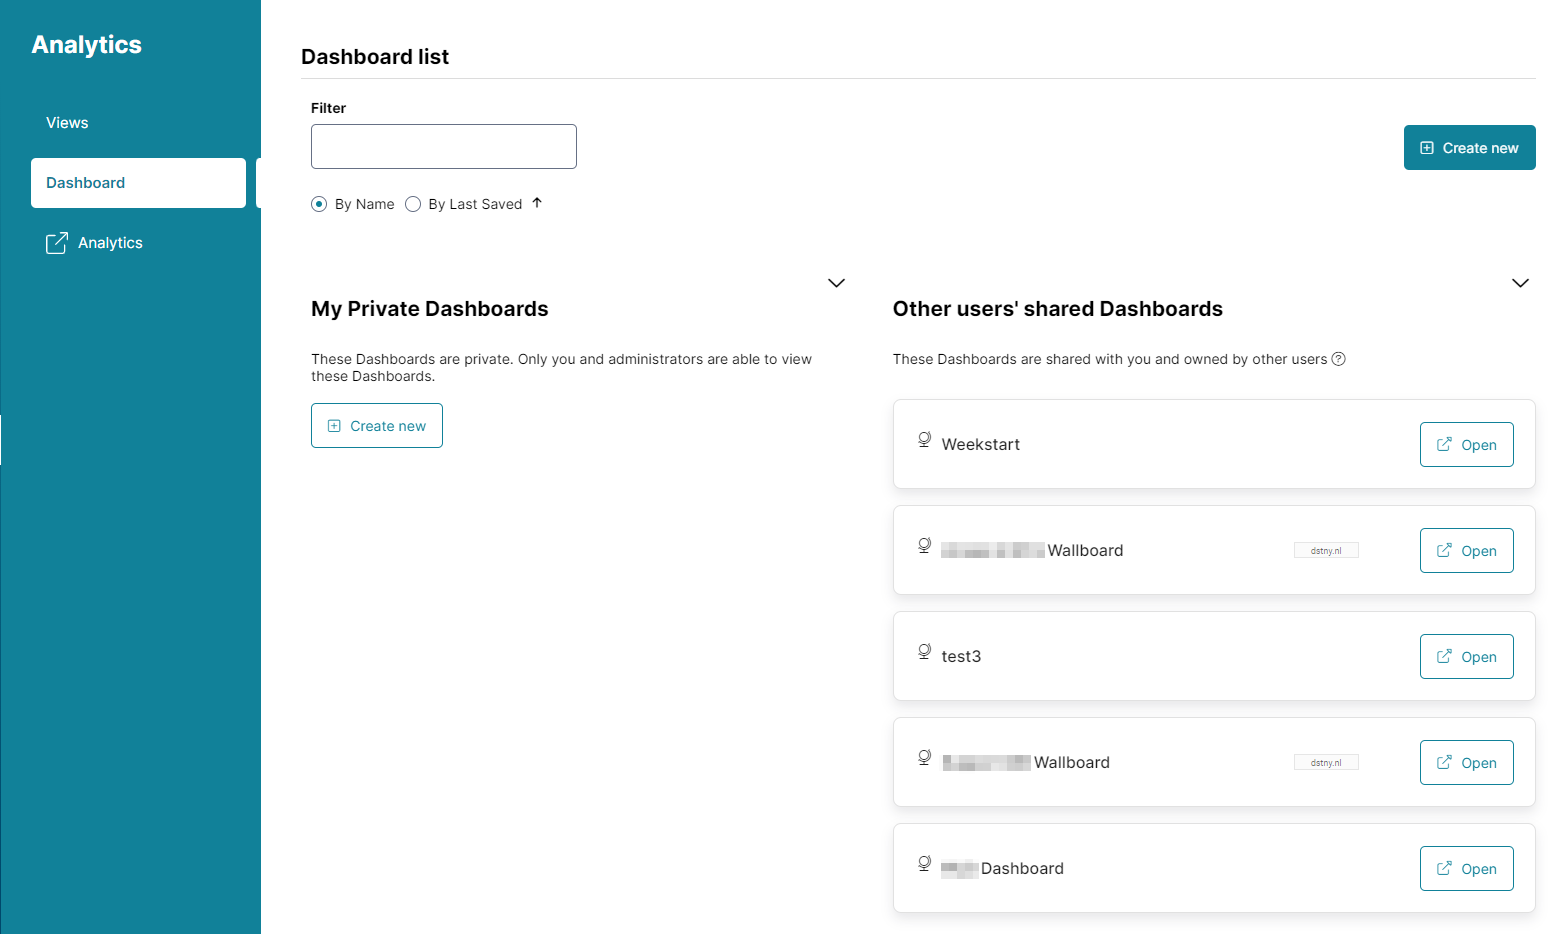Open the first Wallboard dashboard
The height and width of the screenshot is (934, 1551).
tap(1466, 551)
